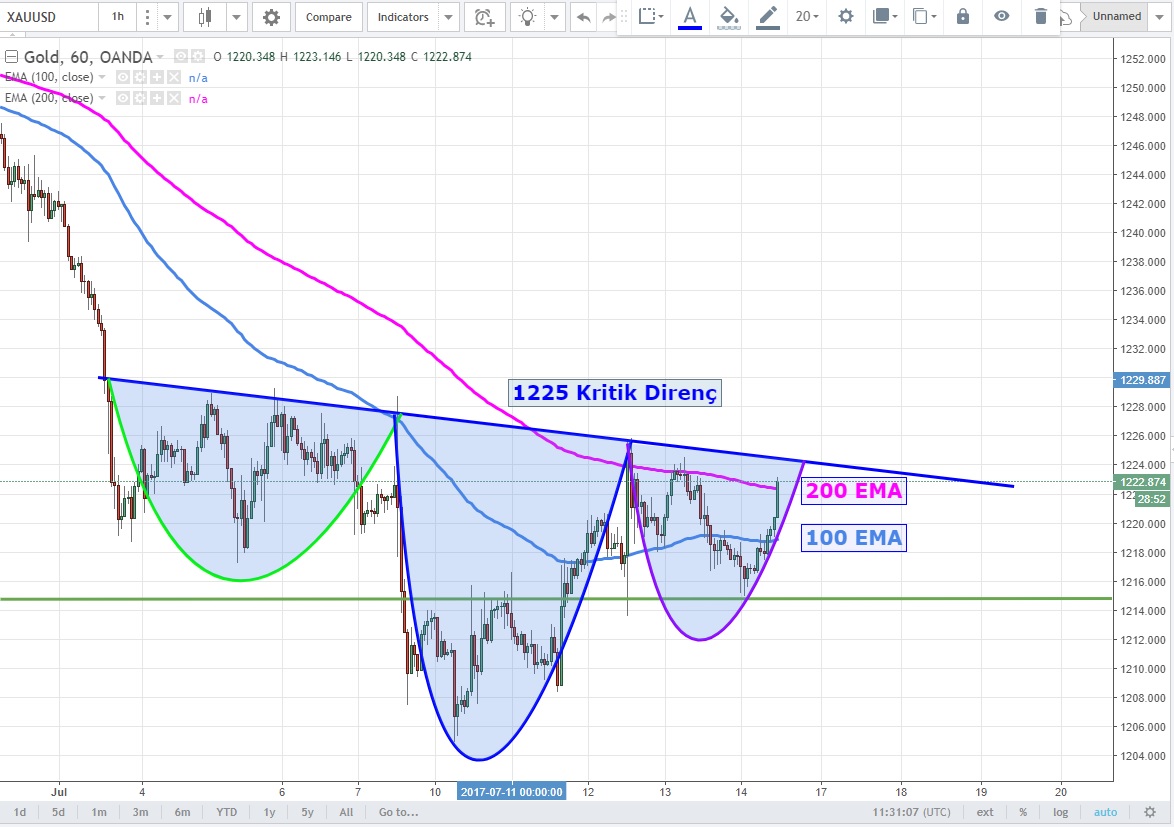Viewport: 1174px width, 827px height.
Task: Select the YTD time range
Action: click(226, 812)
